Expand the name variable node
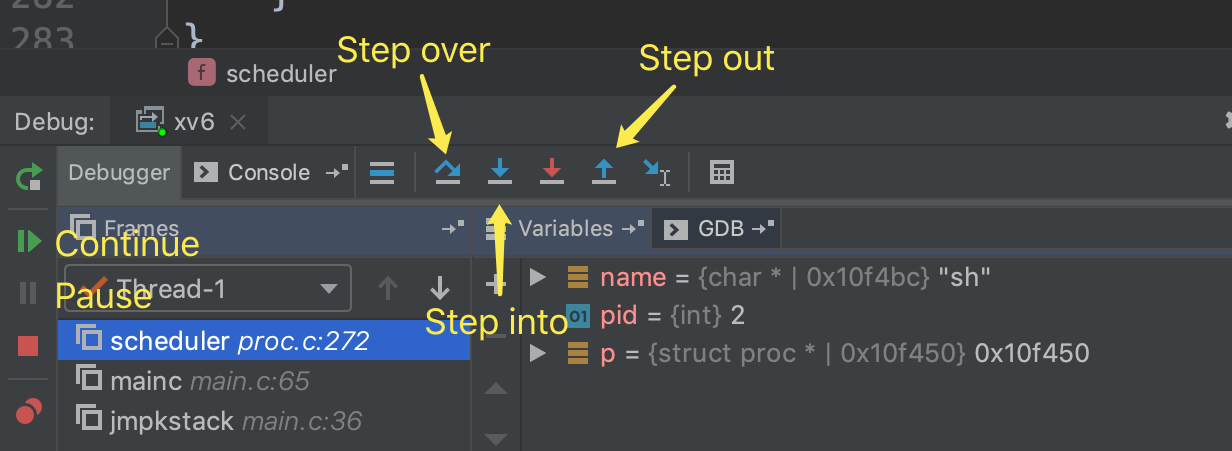This screenshot has height=451, width=1232. (537, 277)
